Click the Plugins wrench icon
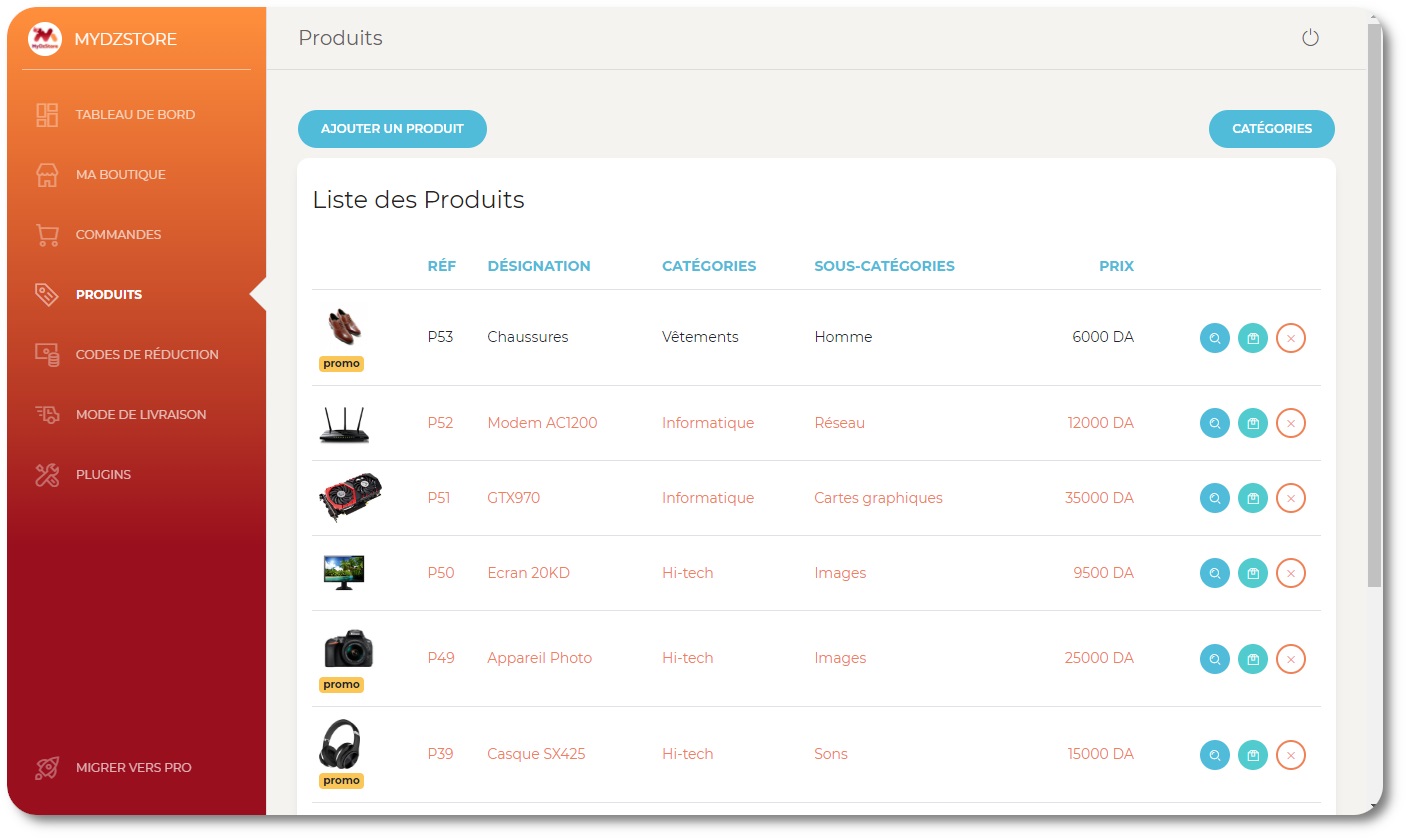 tap(46, 474)
